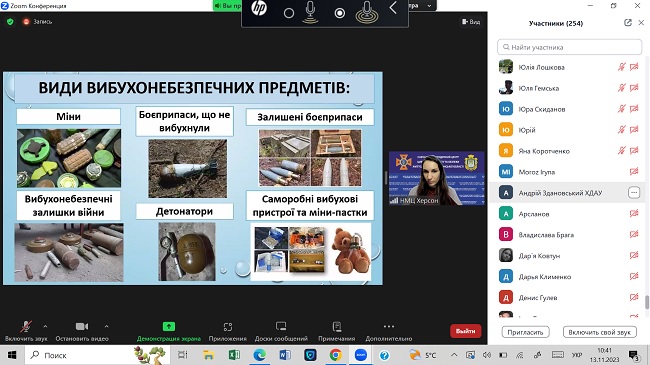Viewport: 650px width, 365px height.
Task: Select HP wide-range microphone radio button
Action: coord(340,13)
